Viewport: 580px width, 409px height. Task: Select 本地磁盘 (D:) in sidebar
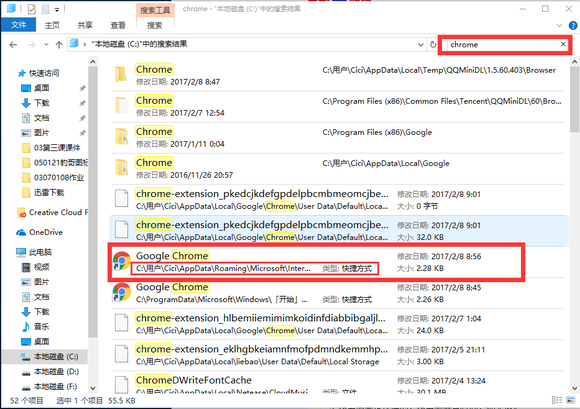[56, 372]
